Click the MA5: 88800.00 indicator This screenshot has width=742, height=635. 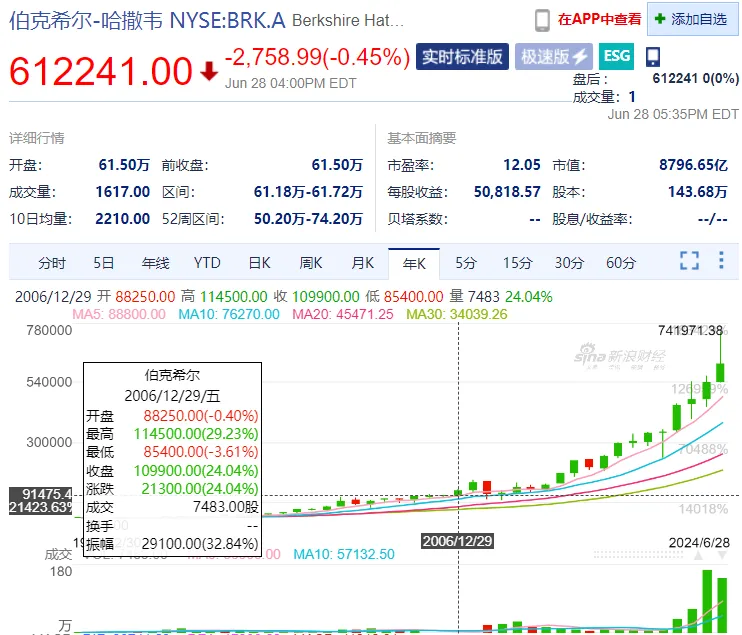coord(119,314)
